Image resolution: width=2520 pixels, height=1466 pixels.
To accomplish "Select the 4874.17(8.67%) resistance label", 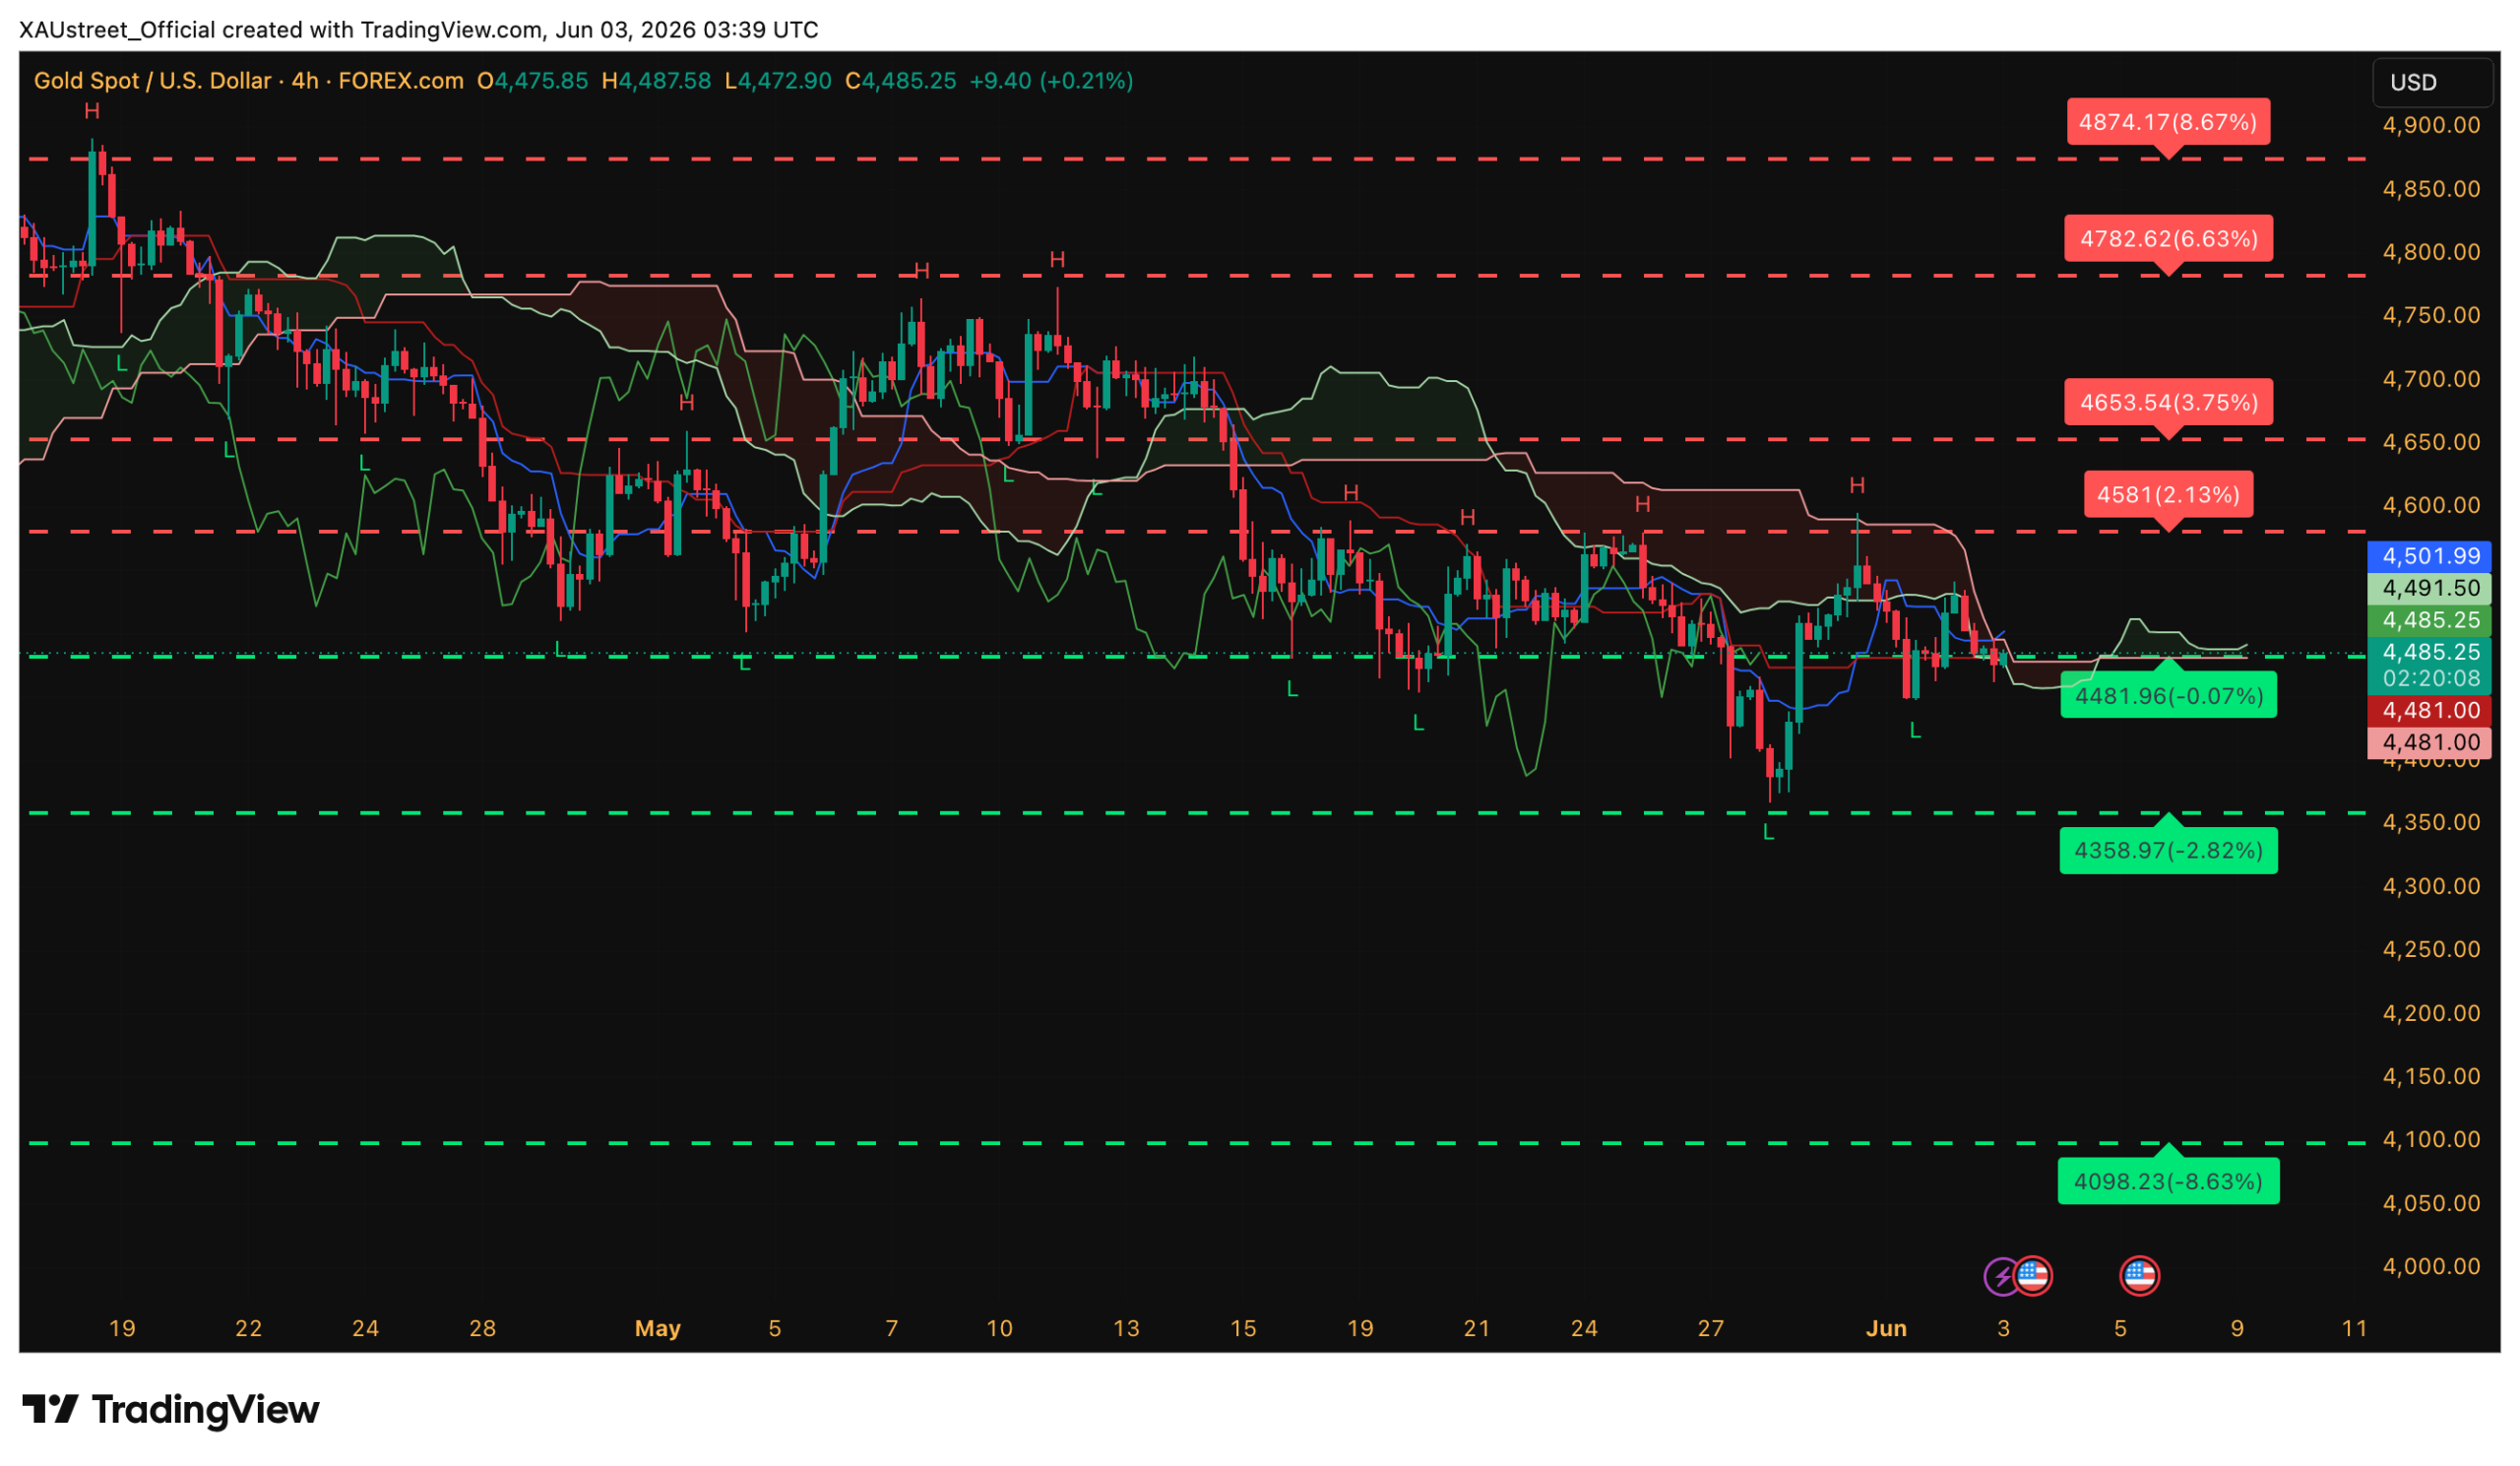I will tap(2168, 122).
